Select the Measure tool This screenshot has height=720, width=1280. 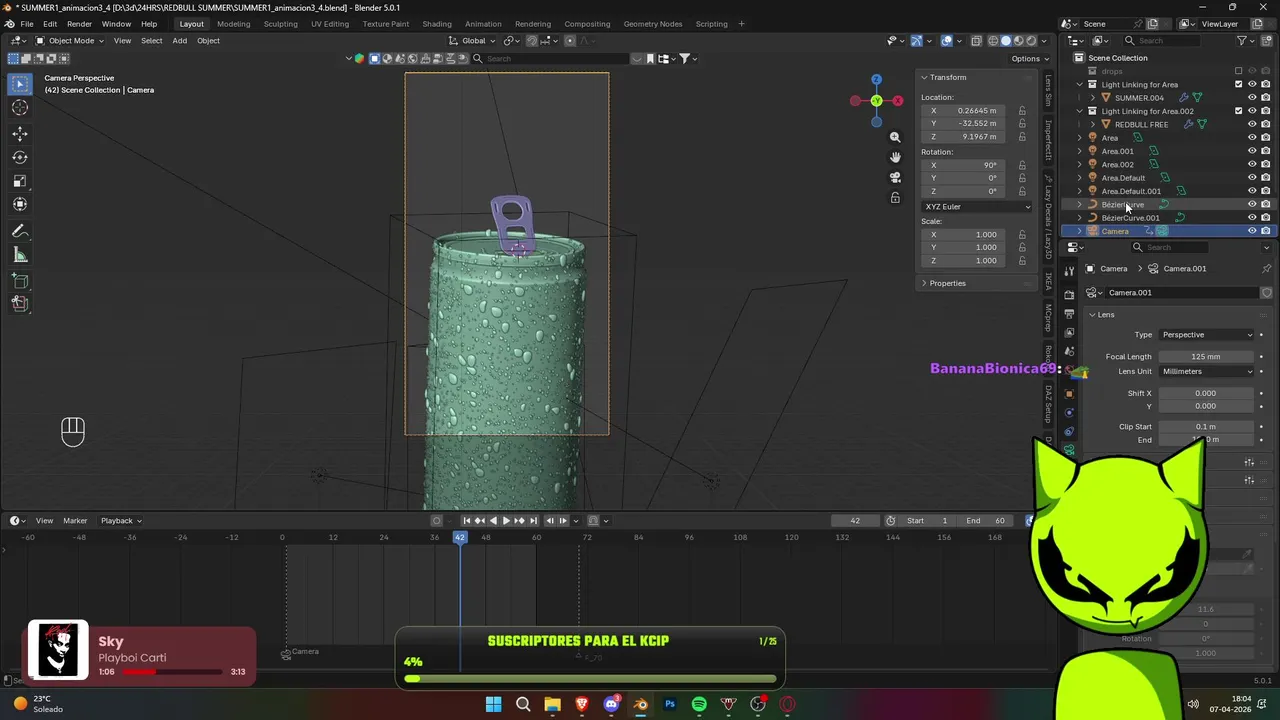20,255
